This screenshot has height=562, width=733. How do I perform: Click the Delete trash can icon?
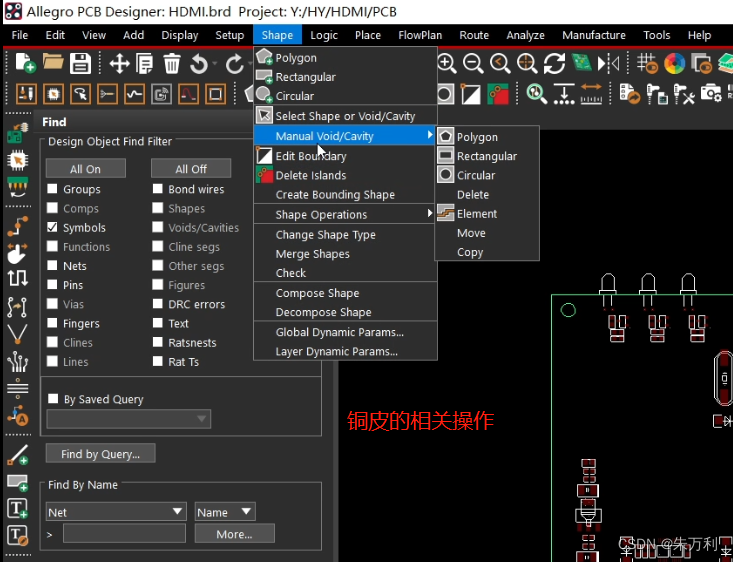click(172, 64)
